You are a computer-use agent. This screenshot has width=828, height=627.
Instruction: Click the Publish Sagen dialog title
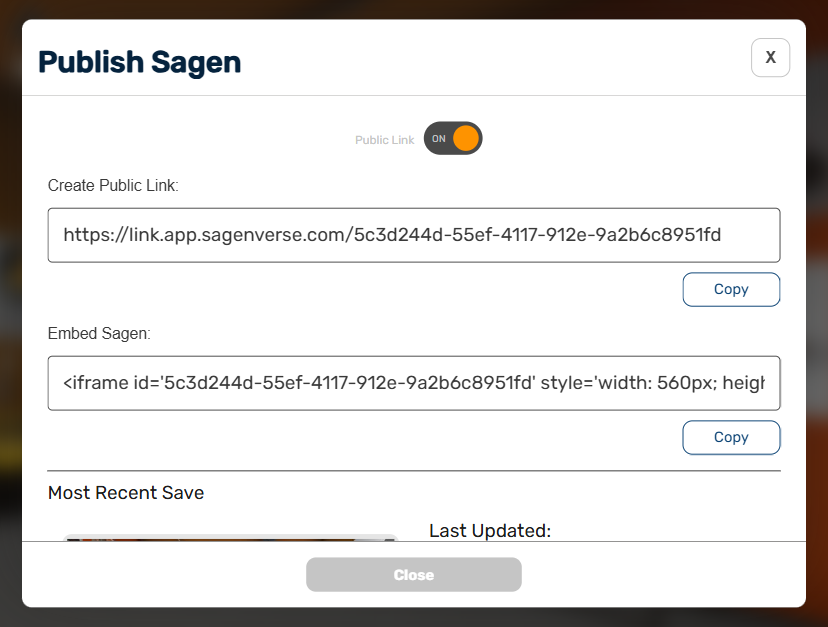139,61
